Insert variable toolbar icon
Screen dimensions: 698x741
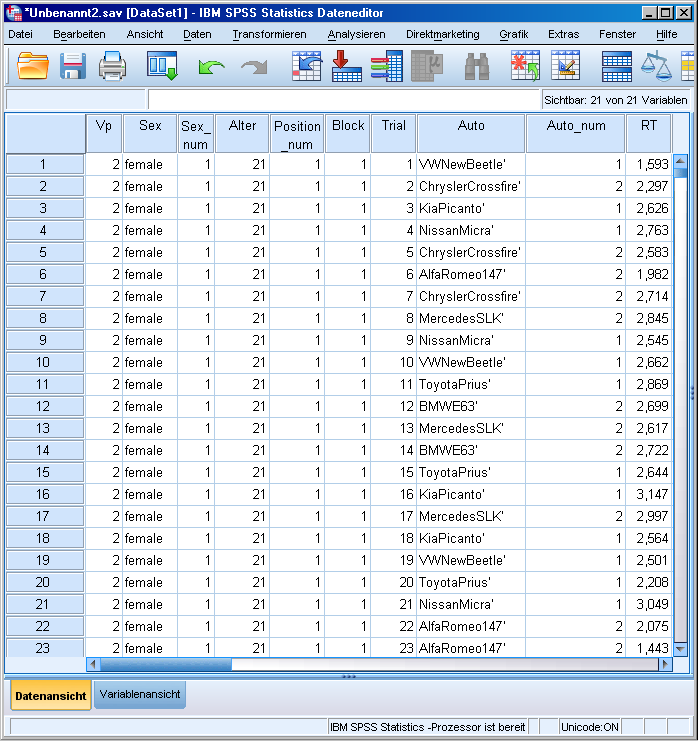point(565,66)
